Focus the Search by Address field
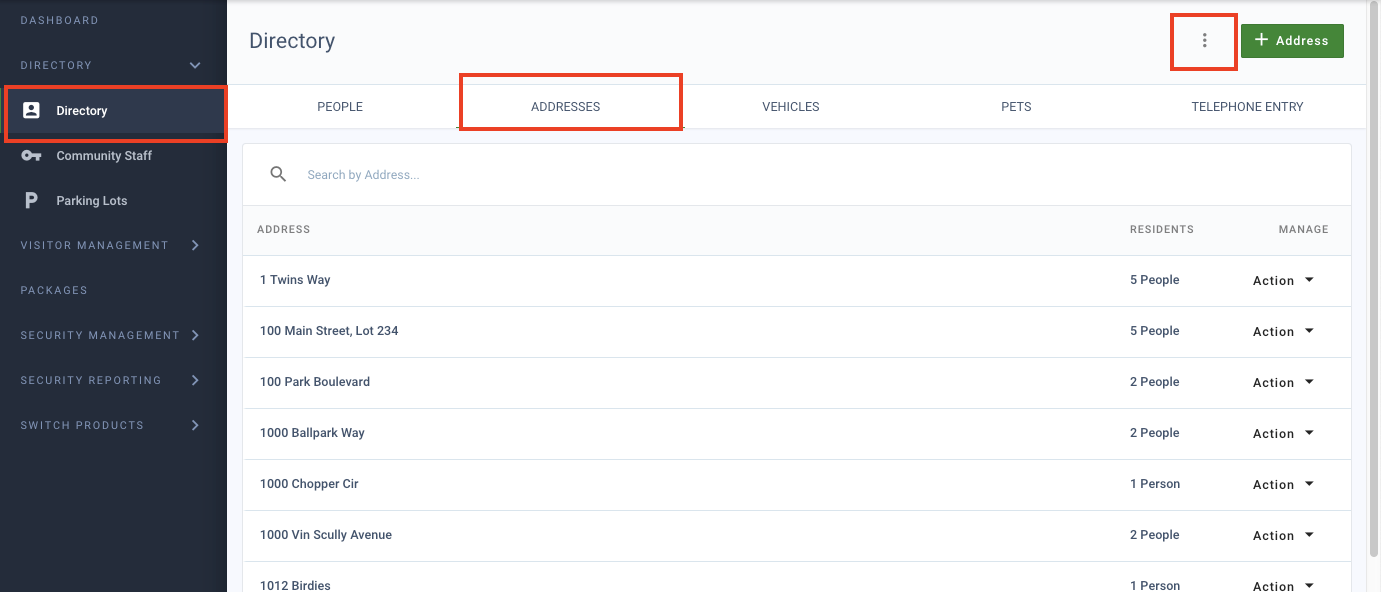Image resolution: width=1381 pixels, height=592 pixels. [x=820, y=175]
